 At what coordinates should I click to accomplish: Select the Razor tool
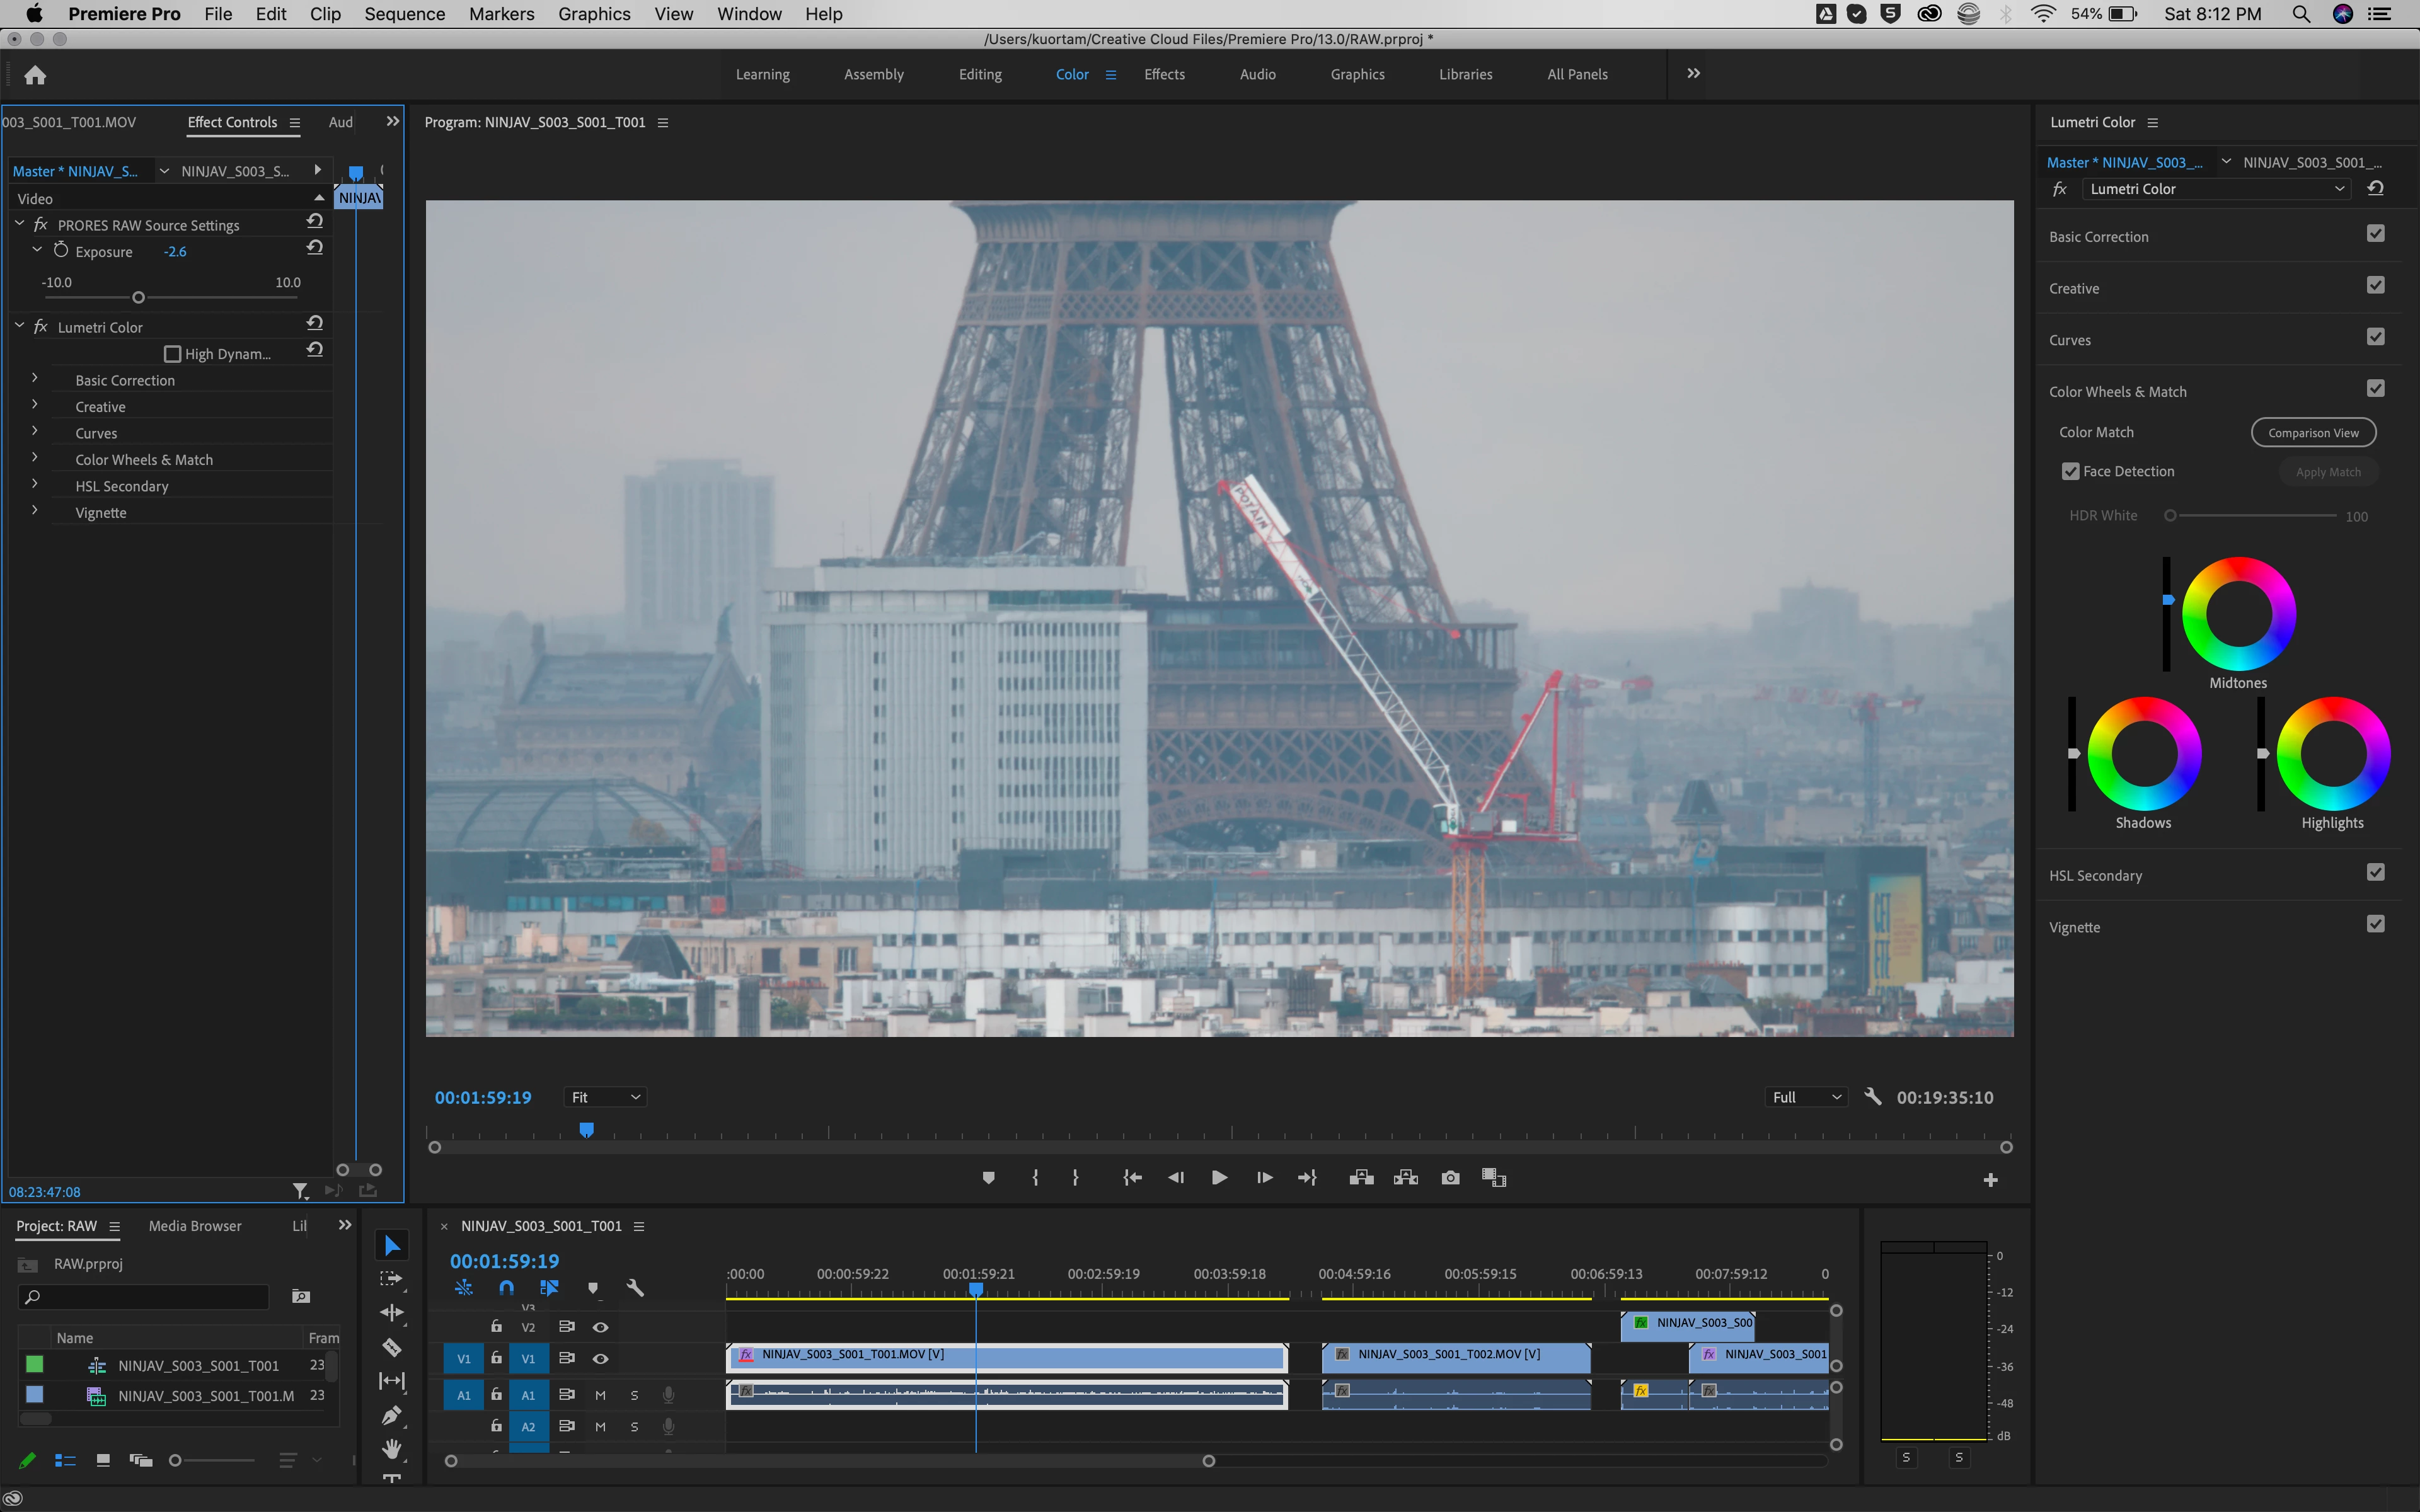point(392,1347)
